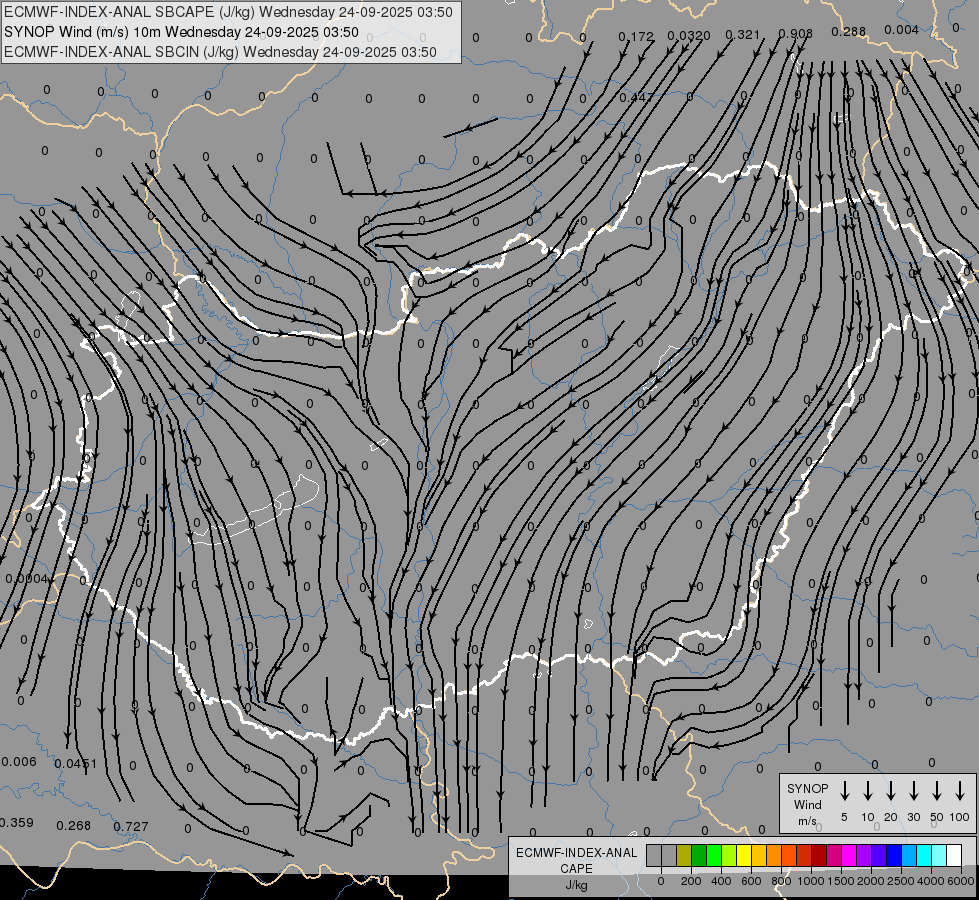
Task: Pick the pale cyan CAPE swatch
Action: point(939,855)
